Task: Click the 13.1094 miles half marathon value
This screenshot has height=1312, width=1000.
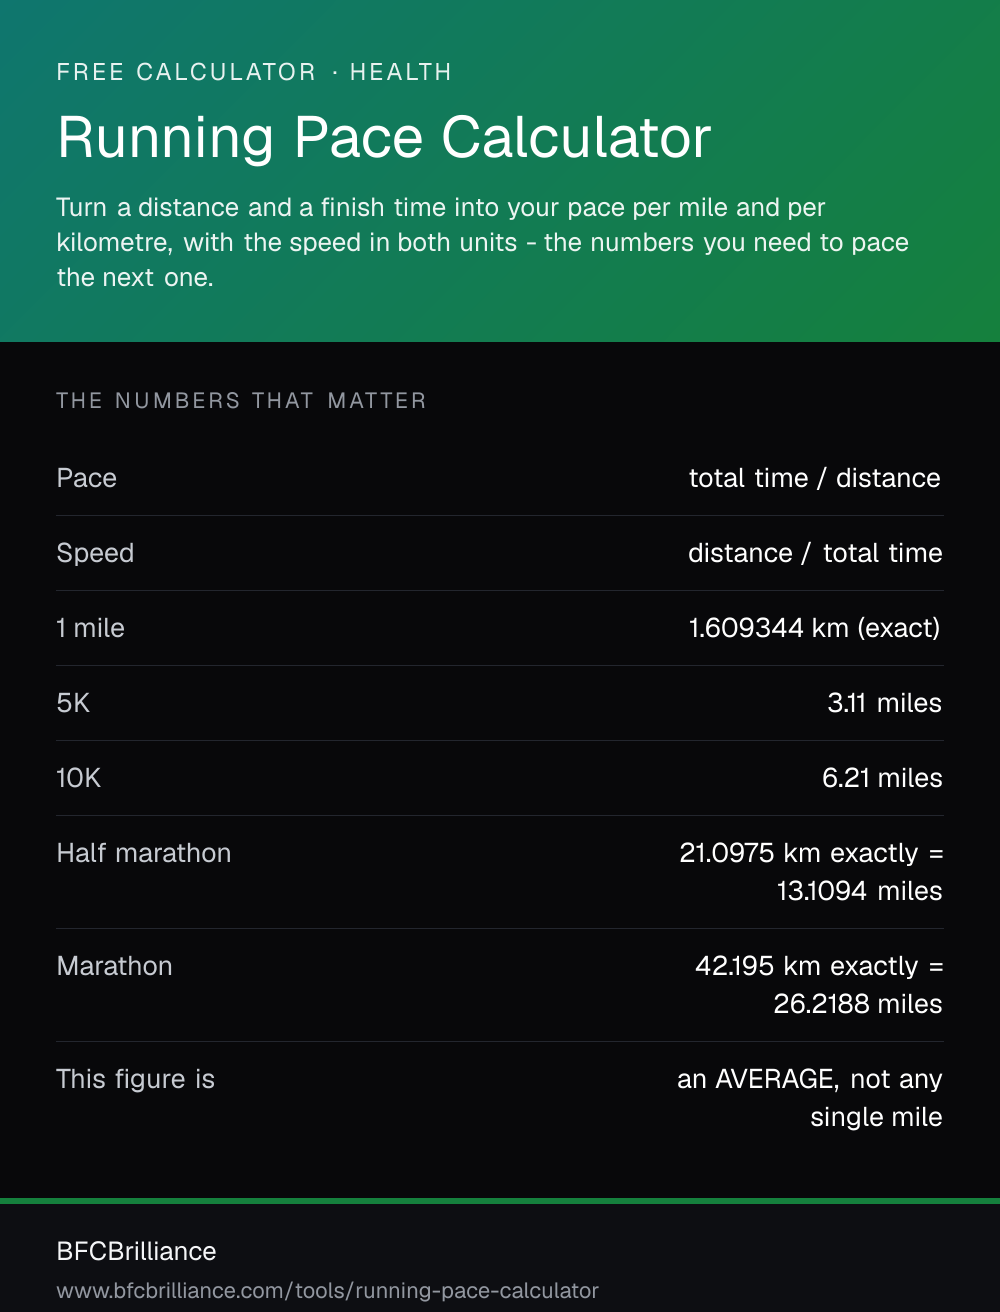Action: click(x=859, y=891)
